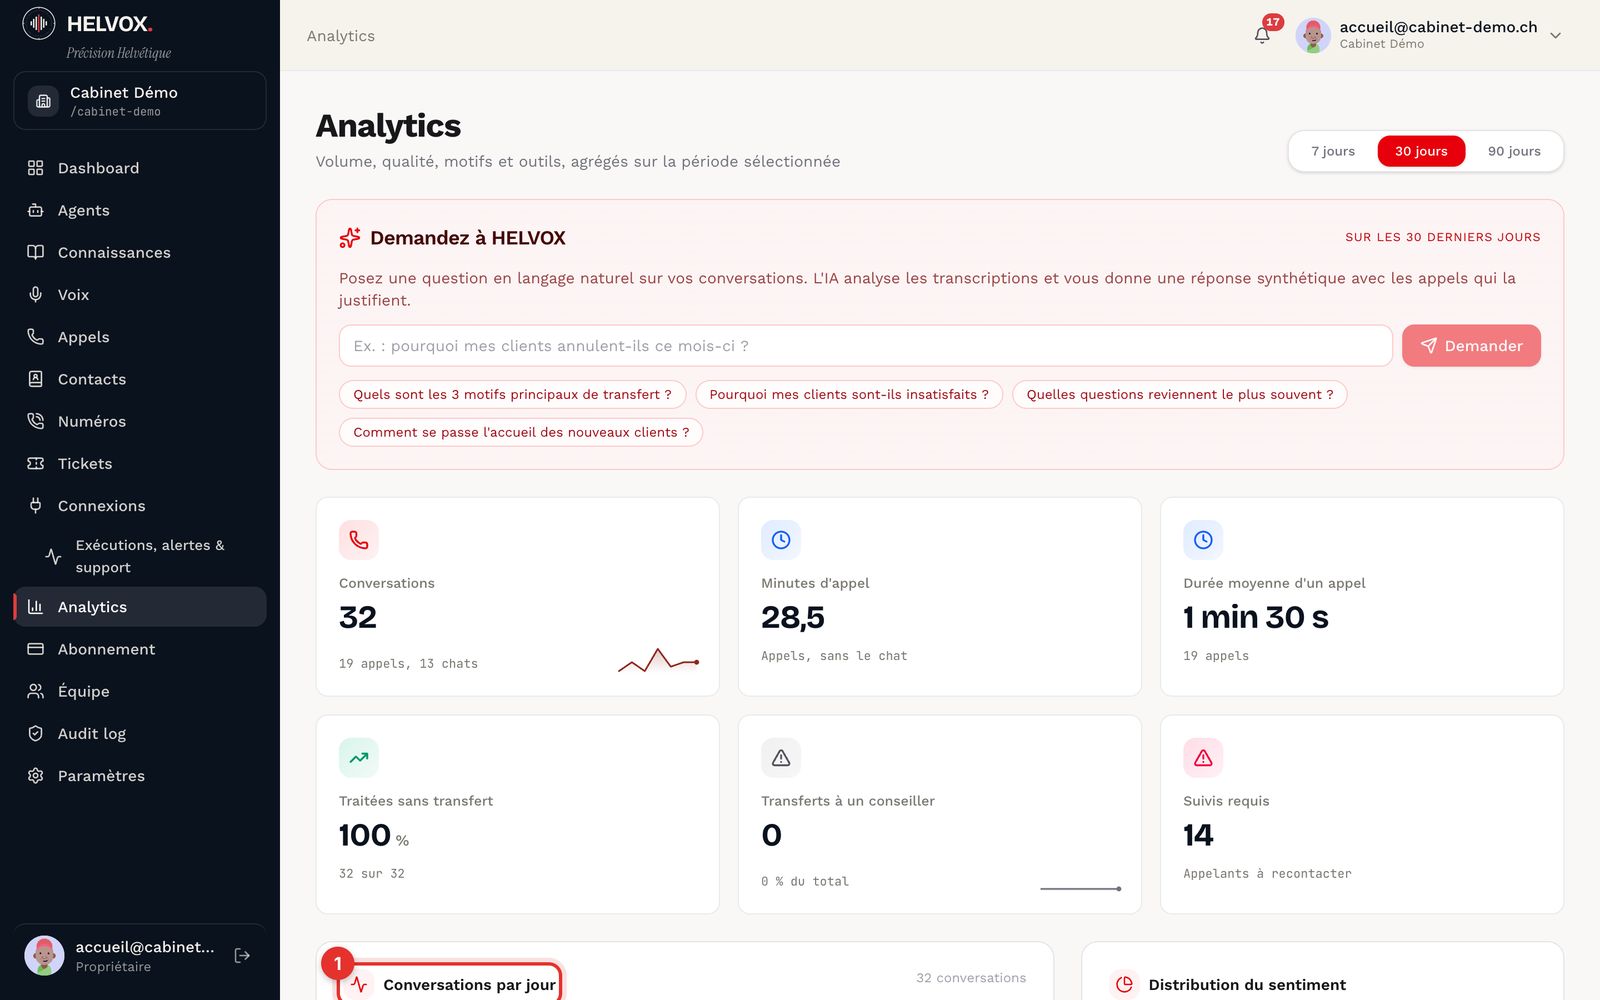
Task: Click the user avatar in top header
Action: [x=1313, y=35]
